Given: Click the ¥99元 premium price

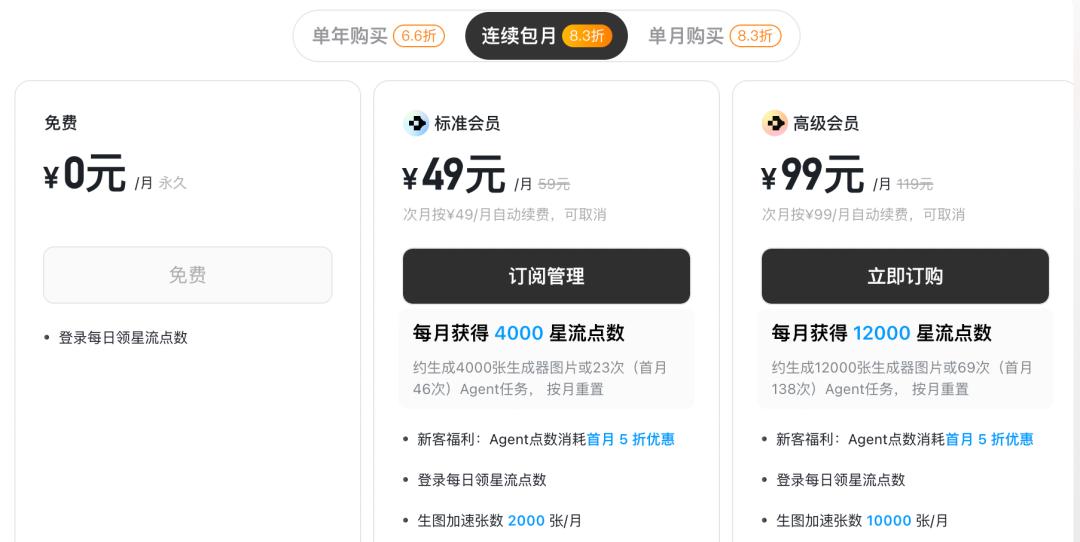Looking at the screenshot, I should click(x=813, y=175).
